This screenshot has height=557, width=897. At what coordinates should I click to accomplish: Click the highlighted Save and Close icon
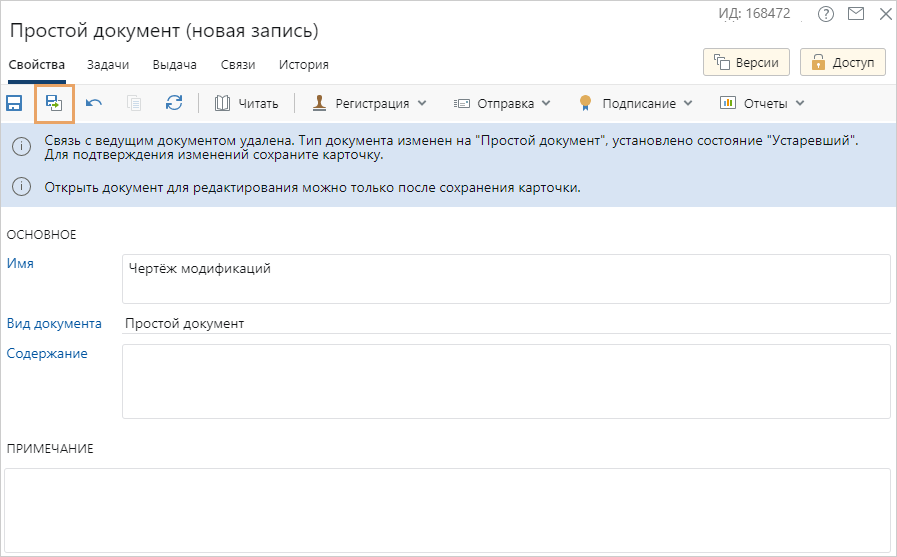pos(54,103)
